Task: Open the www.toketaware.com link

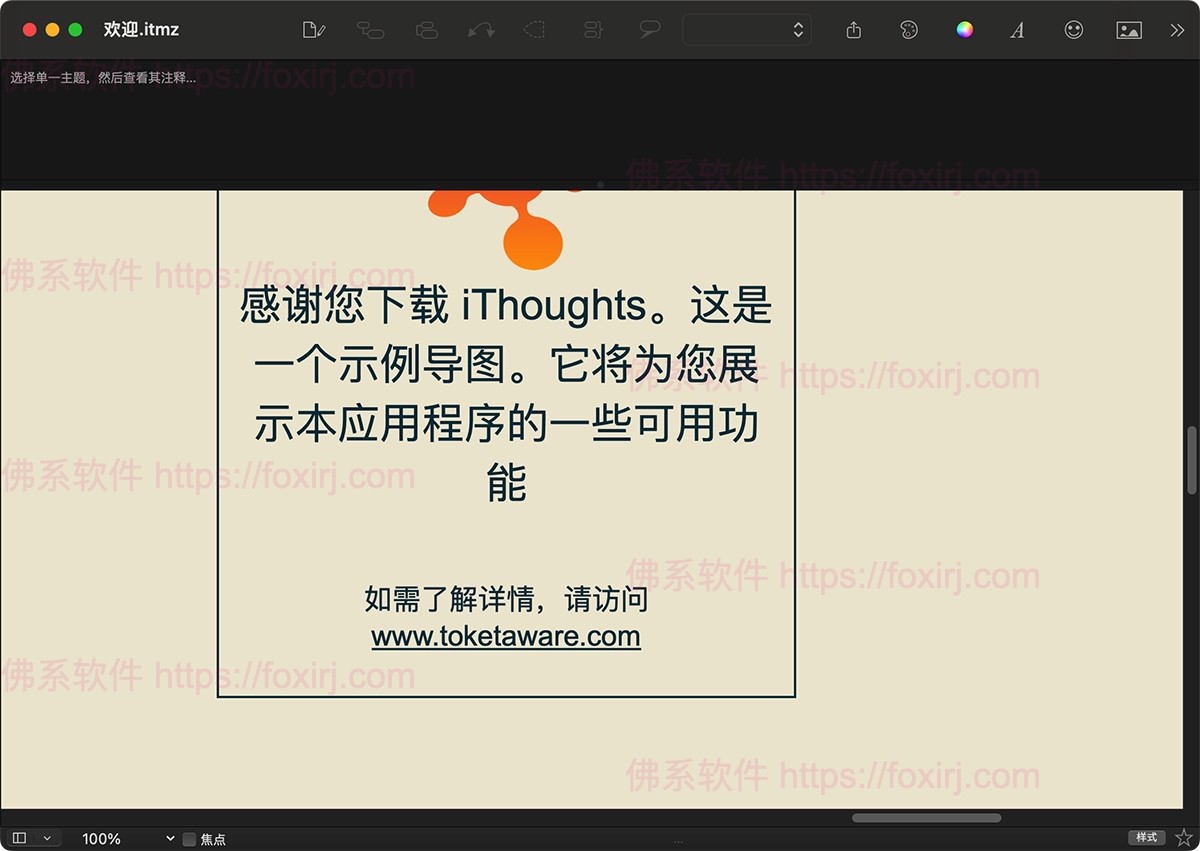Action: coord(506,637)
